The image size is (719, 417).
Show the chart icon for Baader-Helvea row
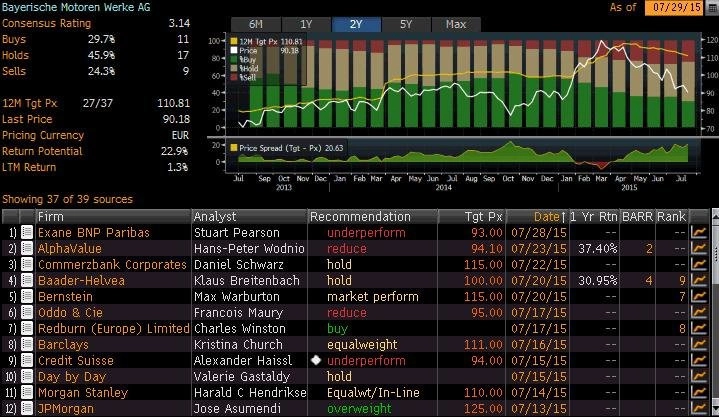coord(699,280)
